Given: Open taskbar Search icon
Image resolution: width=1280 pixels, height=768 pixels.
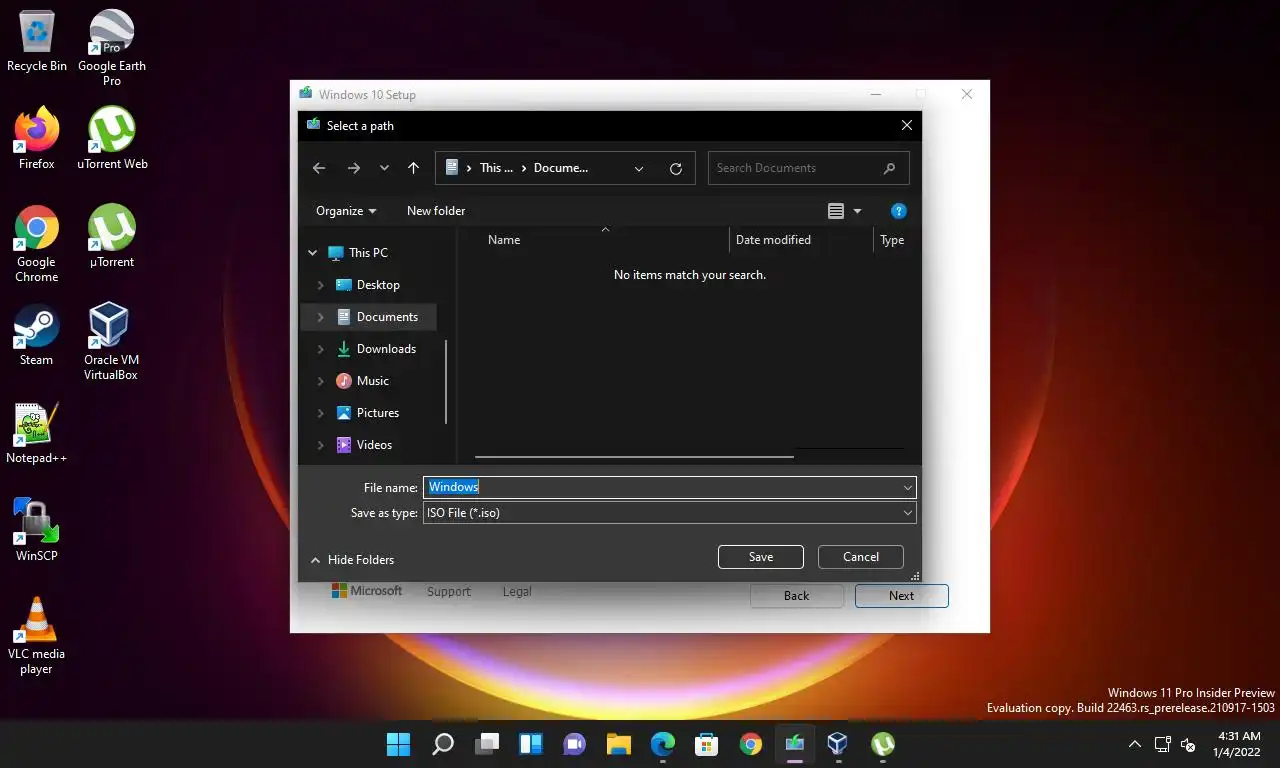Looking at the screenshot, I should pyautogui.click(x=442, y=744).
